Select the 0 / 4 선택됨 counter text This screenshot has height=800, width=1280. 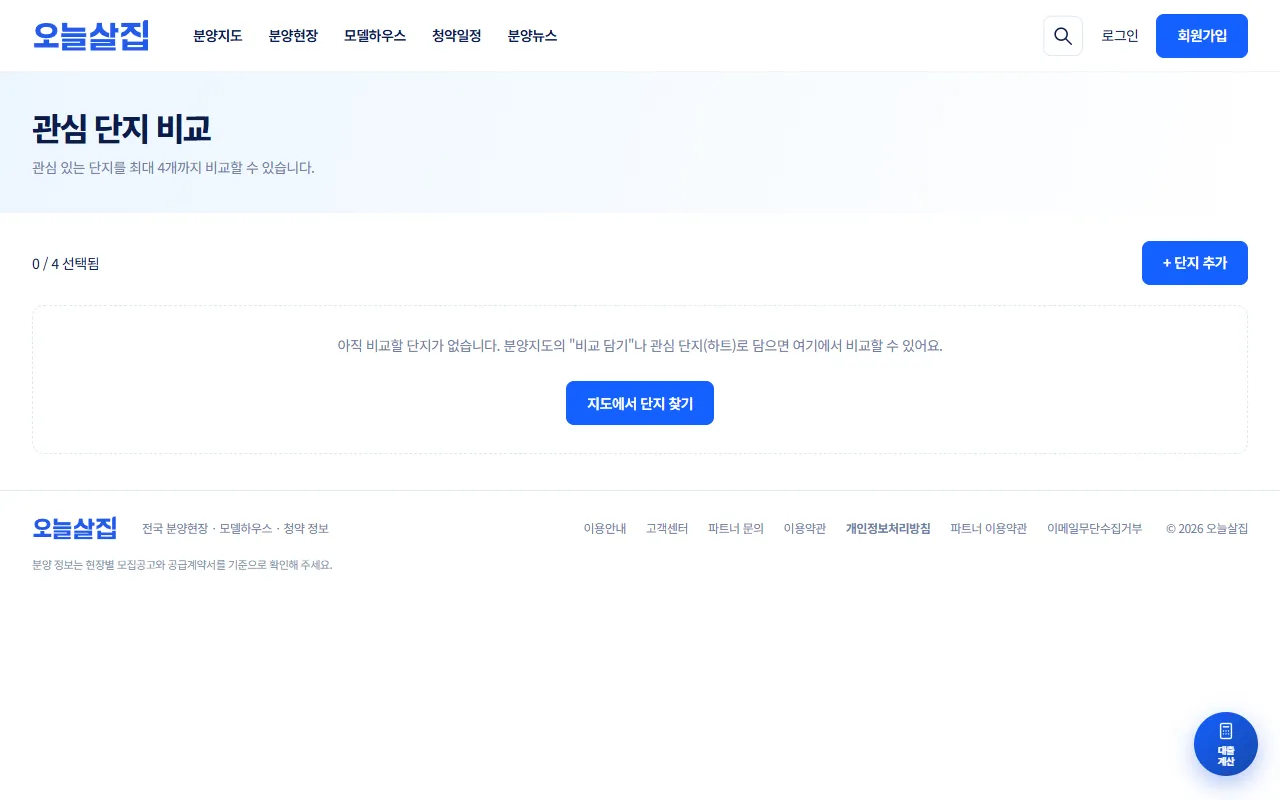coord(66,264)
